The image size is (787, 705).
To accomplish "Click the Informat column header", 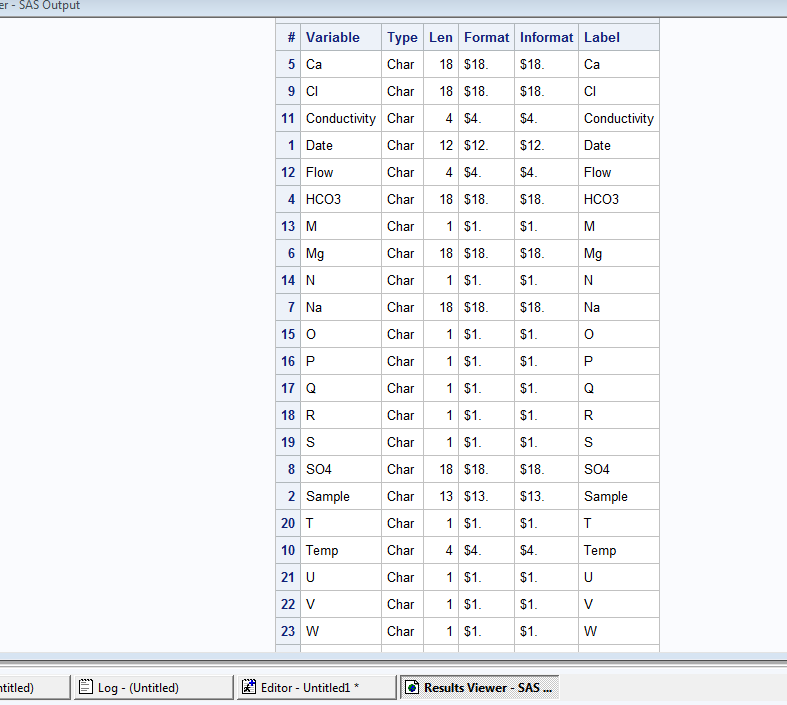I will [546, 37].
